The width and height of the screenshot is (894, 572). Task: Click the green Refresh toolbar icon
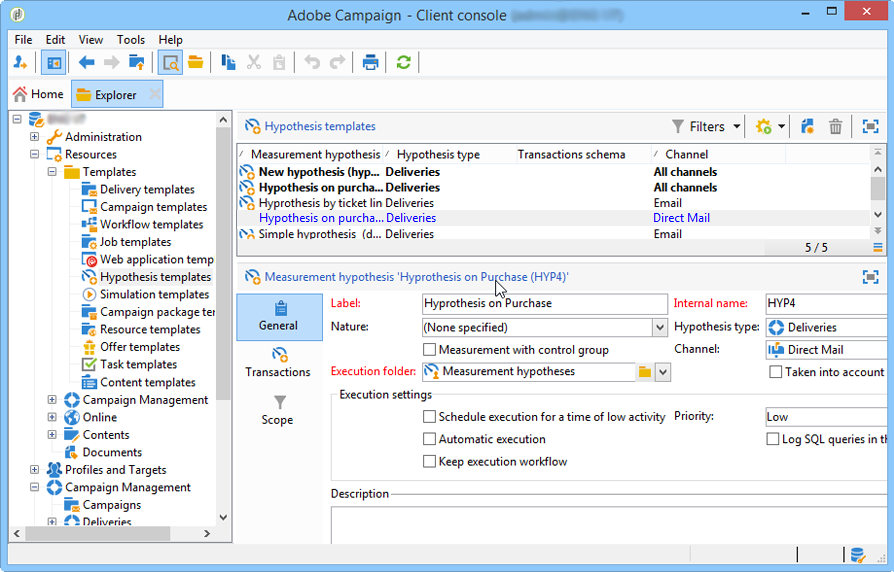403,62
